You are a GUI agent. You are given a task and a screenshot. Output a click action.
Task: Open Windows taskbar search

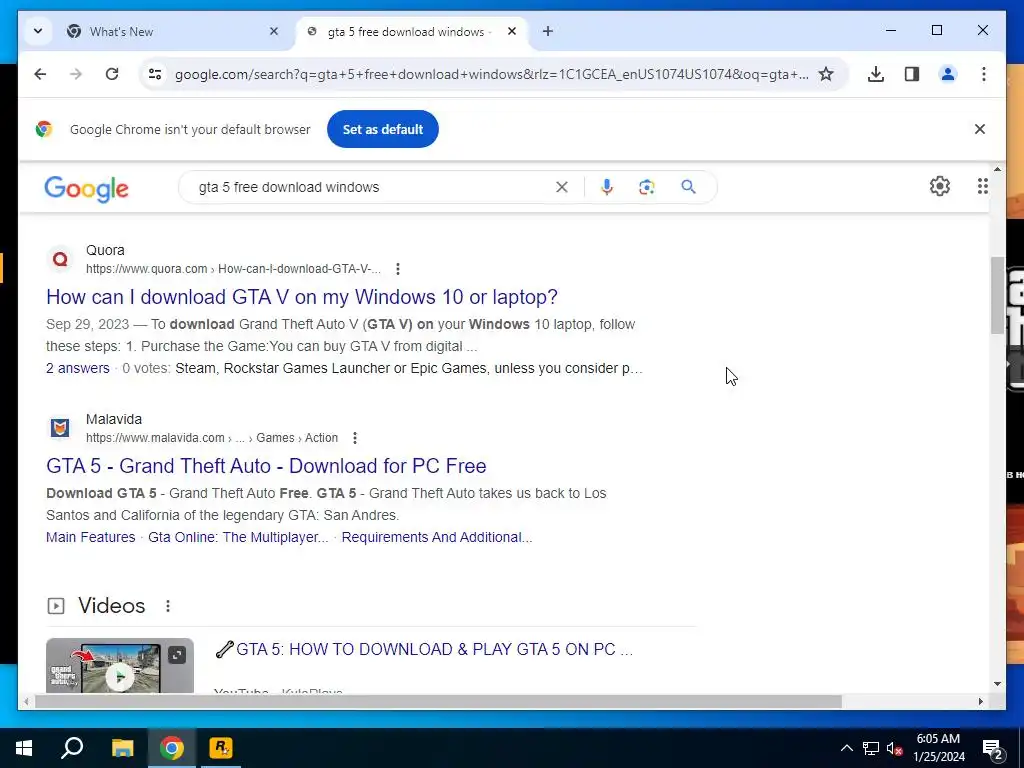[72, 748]
